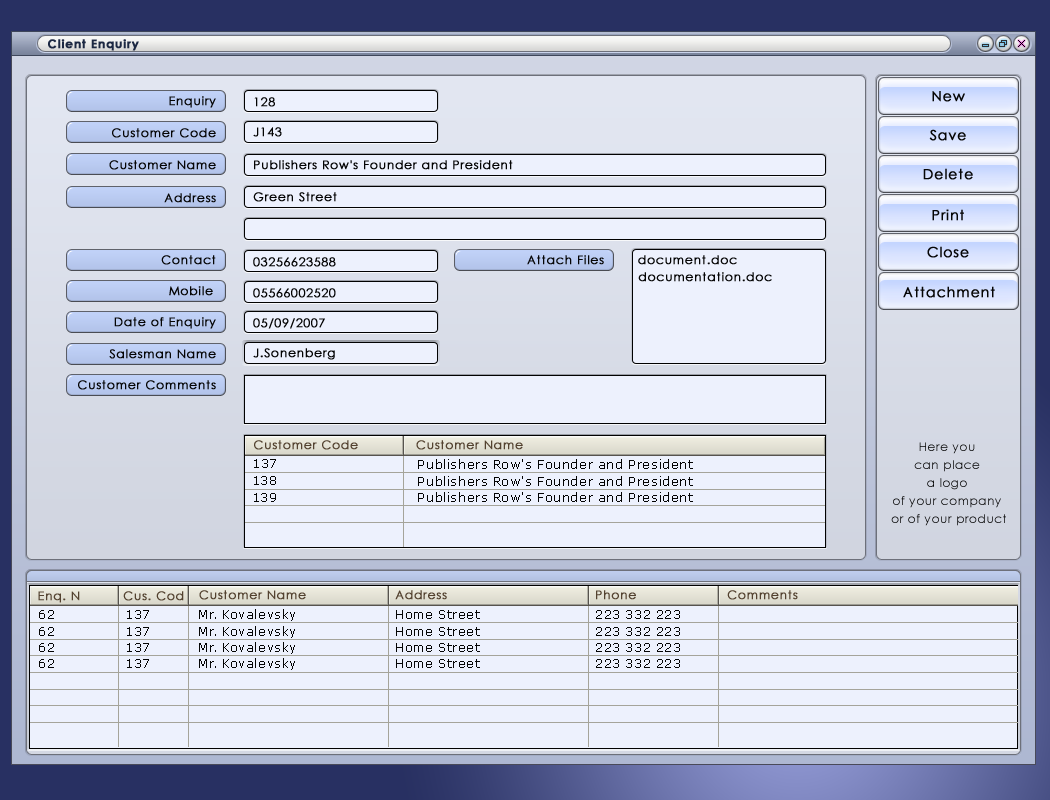Place cursor in the Address field
Viewport: 1050px width, 800px height.
click(535, 196)
